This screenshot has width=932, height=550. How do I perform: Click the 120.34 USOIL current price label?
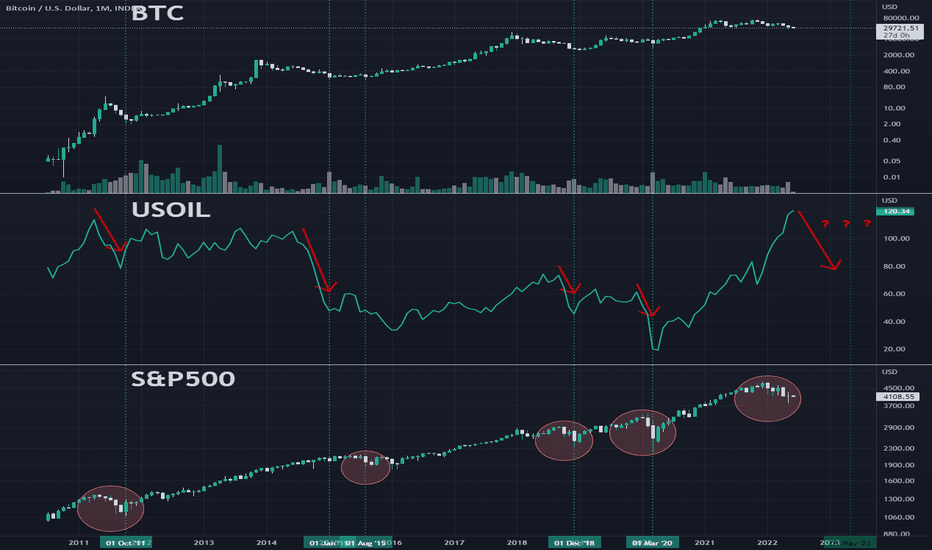(x=895, y=211)
